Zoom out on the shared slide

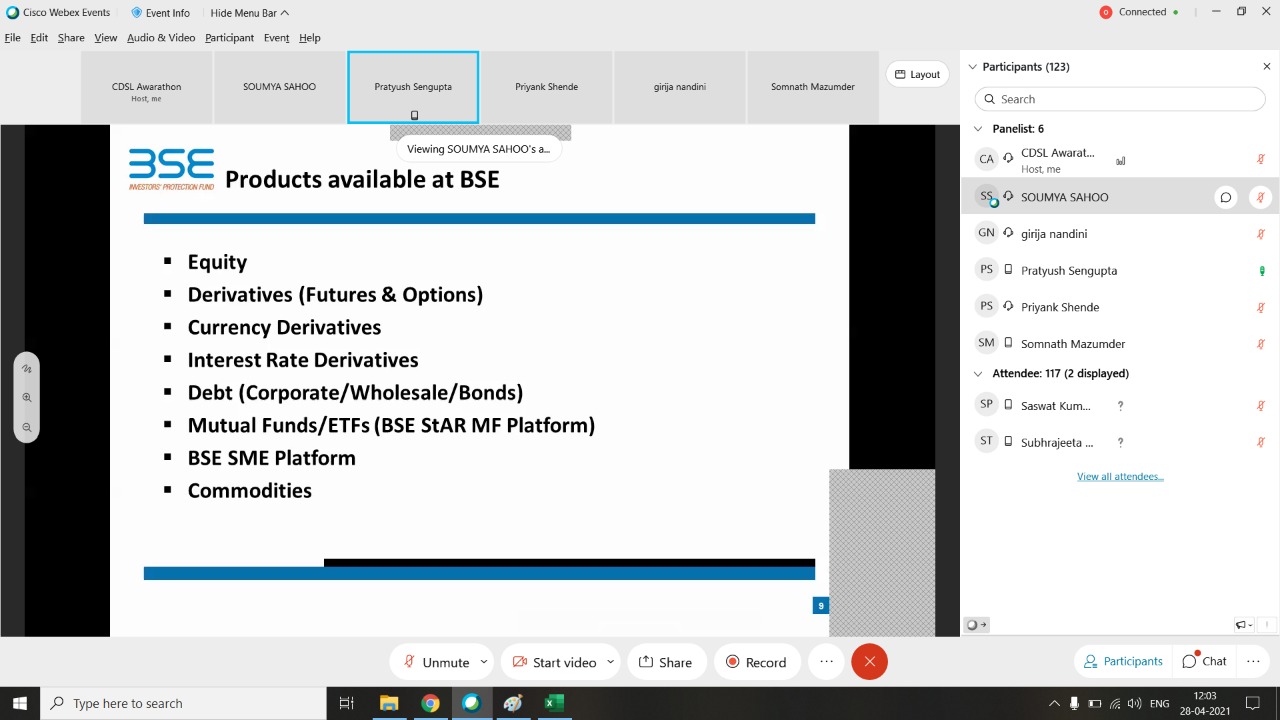(x=27, y=427)
